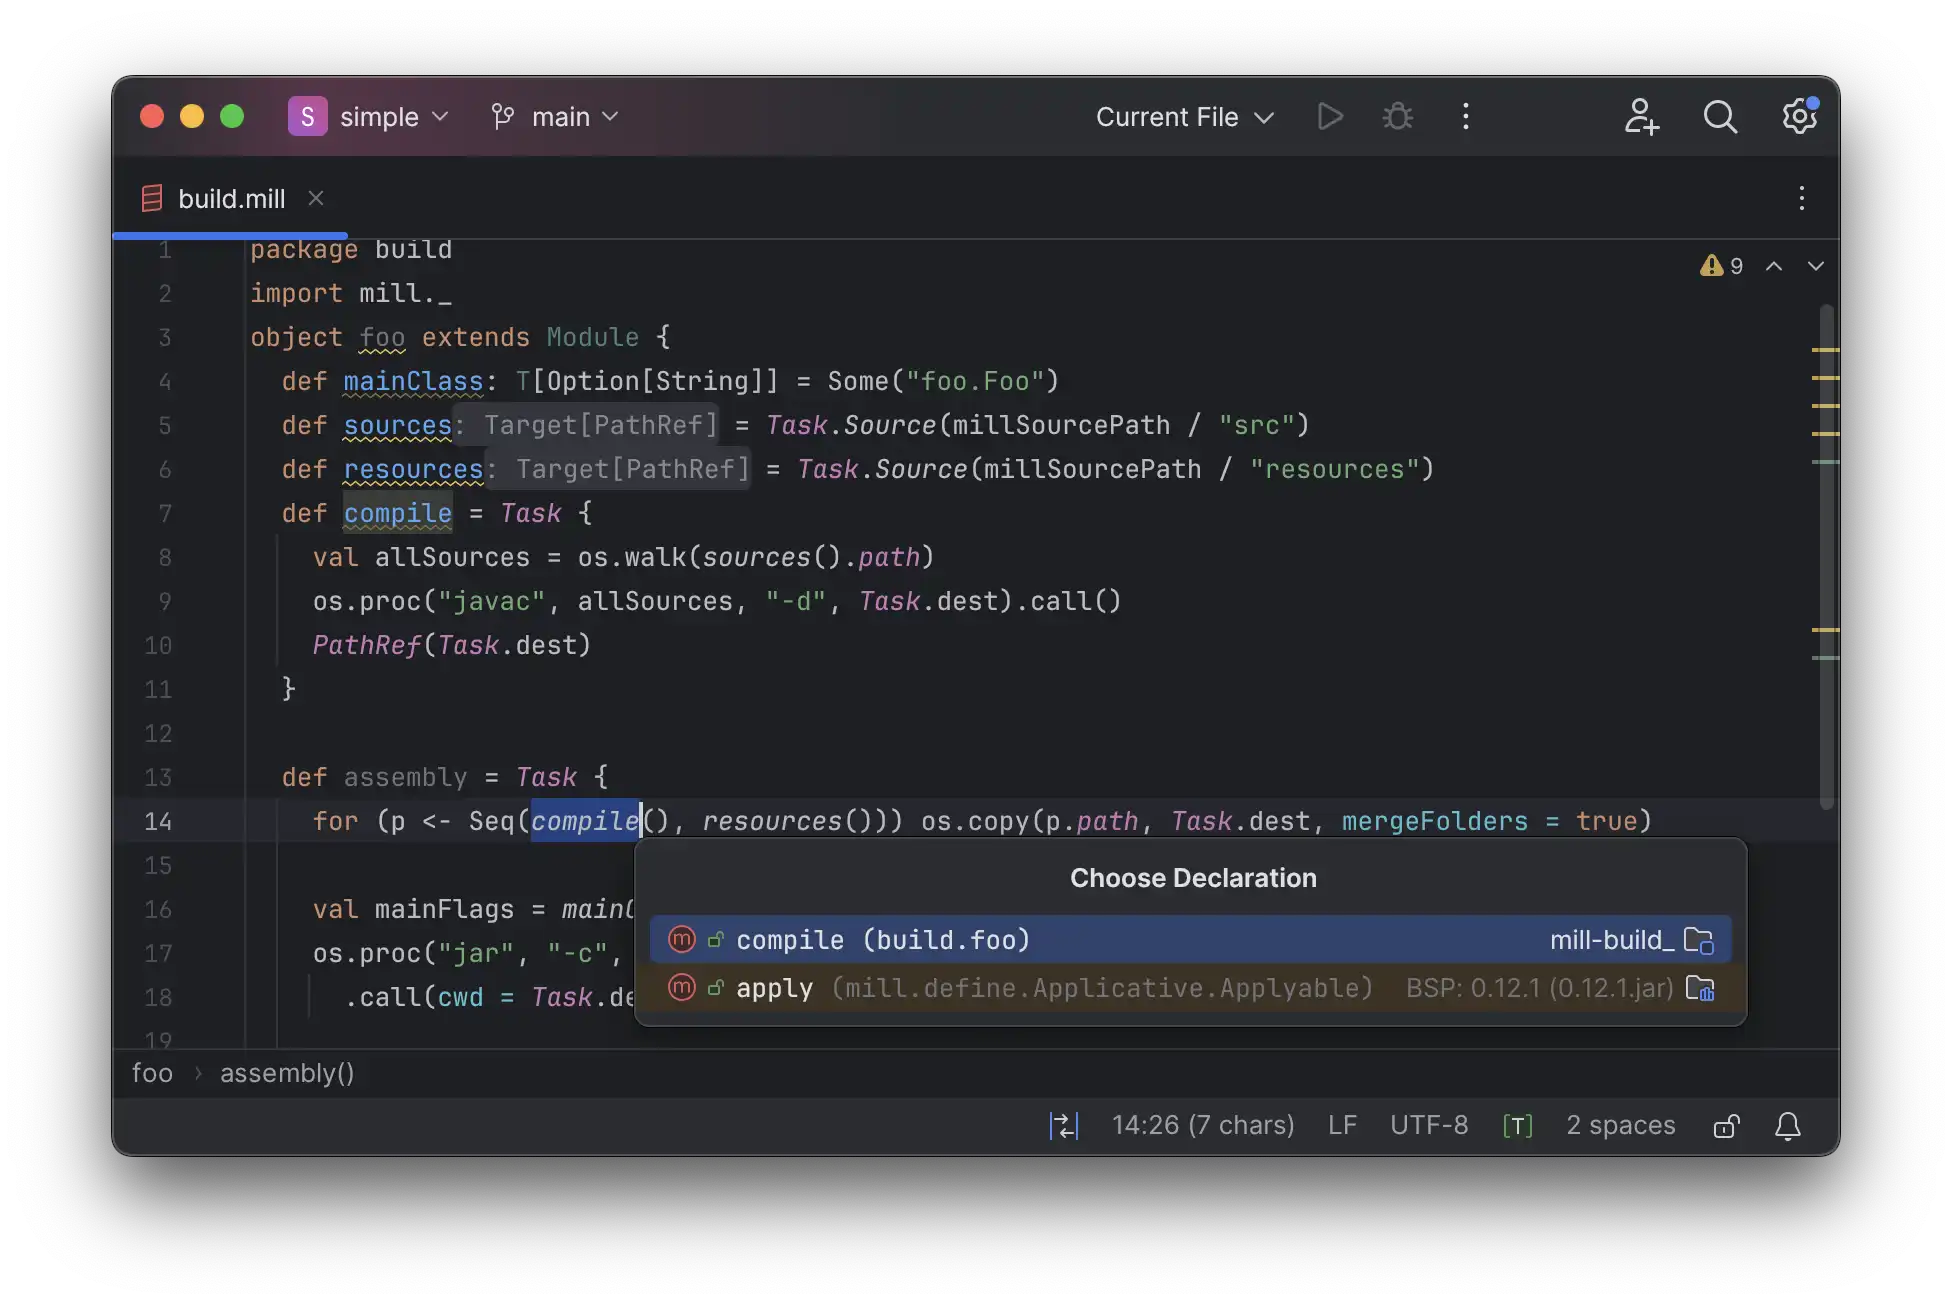Click line number 7 in gutter
This screenshot has width=1952, height=1304.
(165, 513)
